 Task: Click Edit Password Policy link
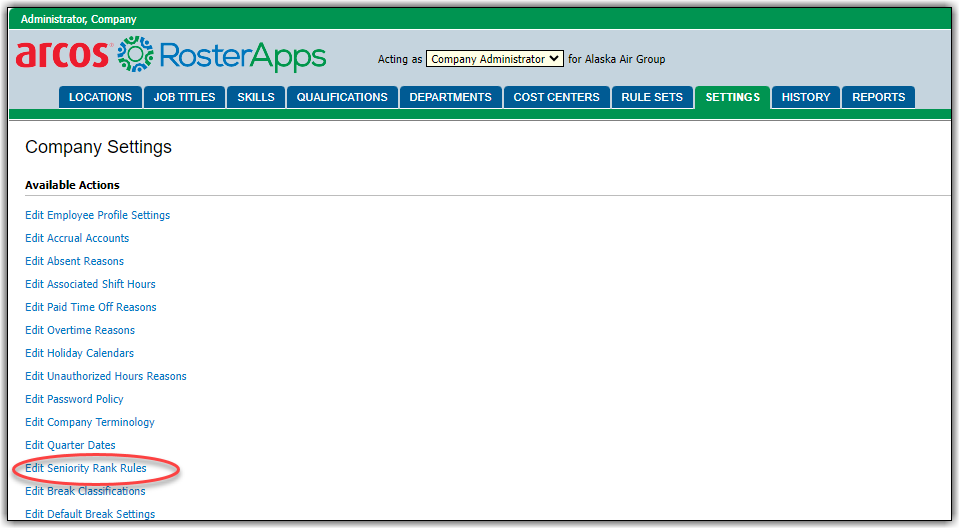pos(74,399)
